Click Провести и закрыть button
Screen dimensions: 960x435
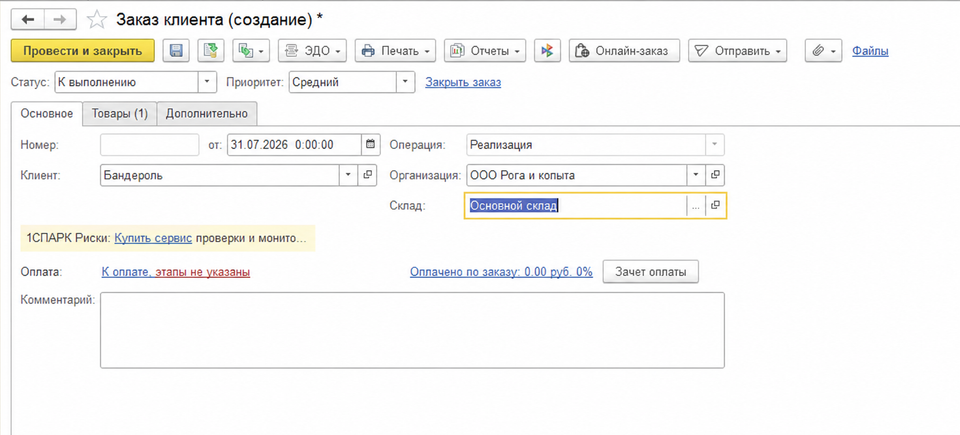[83, 51]
